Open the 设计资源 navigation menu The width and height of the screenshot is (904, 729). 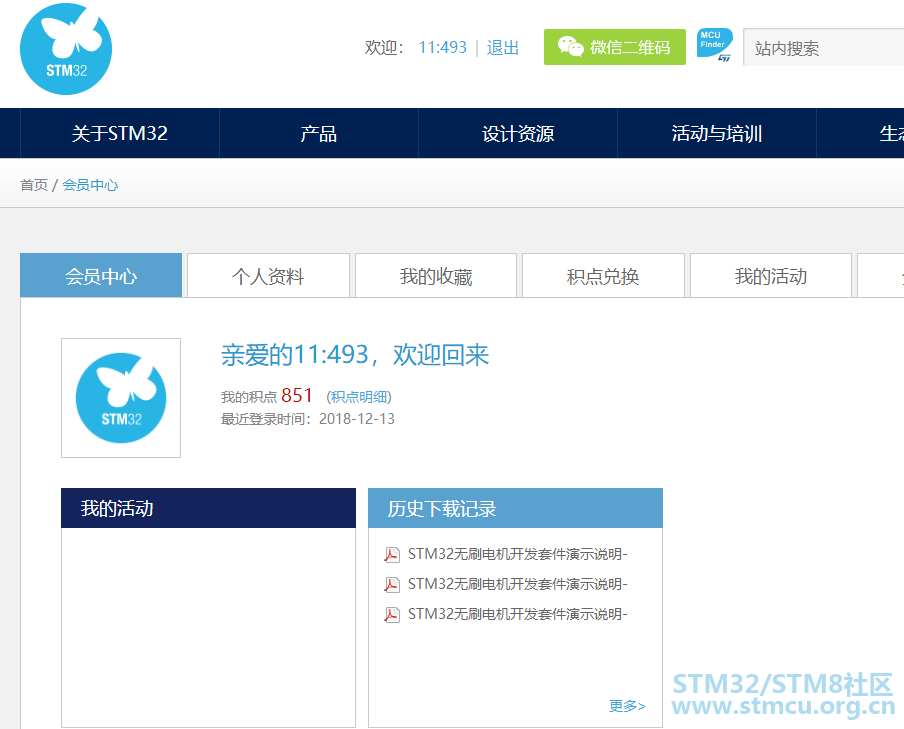[518, 133]
